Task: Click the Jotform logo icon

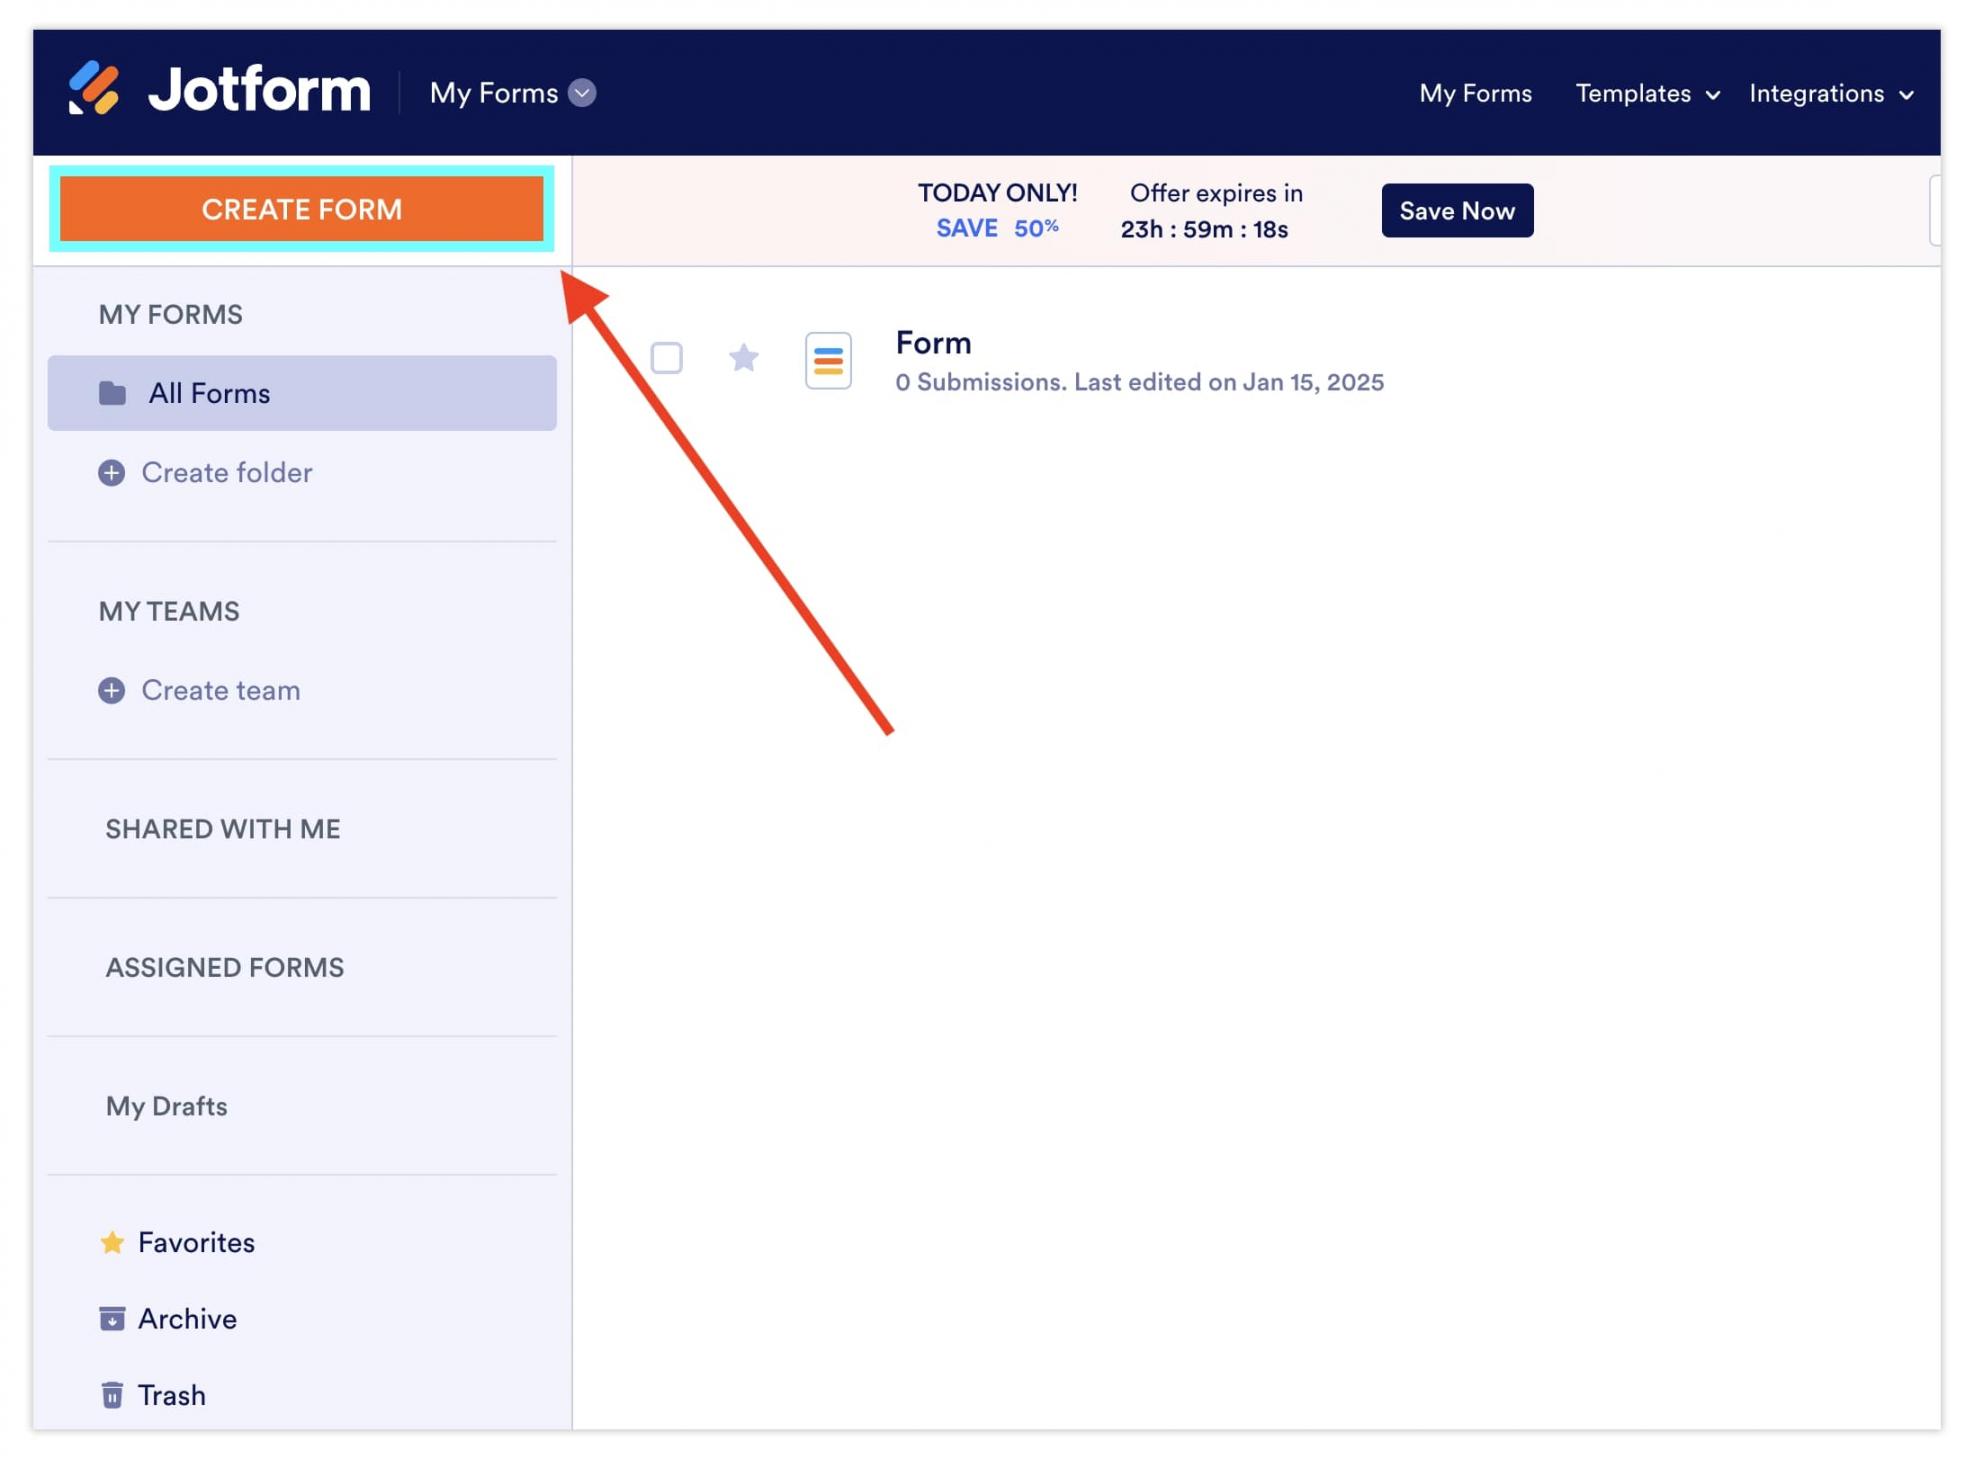Action: (94, 89)
